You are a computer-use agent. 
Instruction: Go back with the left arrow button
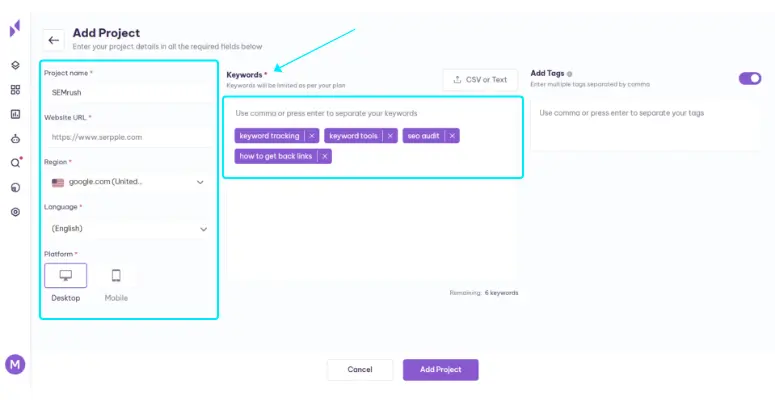point(53,40)
